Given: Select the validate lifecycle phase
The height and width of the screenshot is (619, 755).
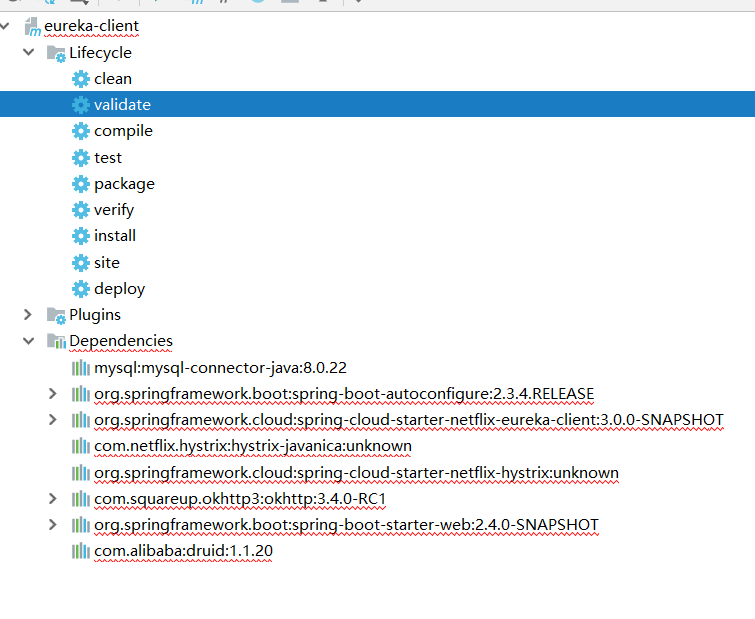Looking at the screenshot, I should (122, 105).
